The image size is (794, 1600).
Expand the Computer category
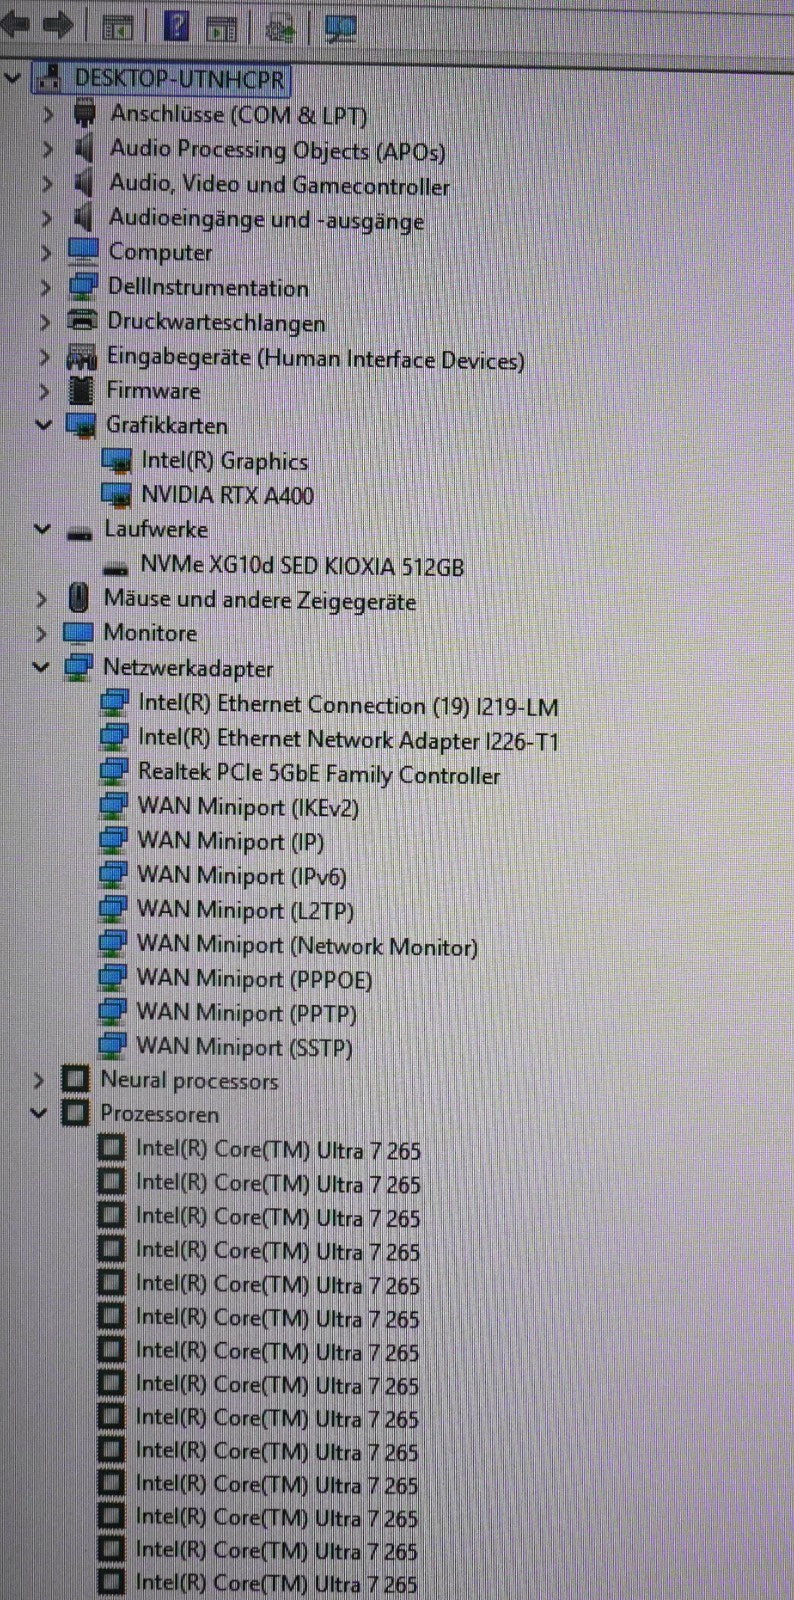click(x=46, y=253)
